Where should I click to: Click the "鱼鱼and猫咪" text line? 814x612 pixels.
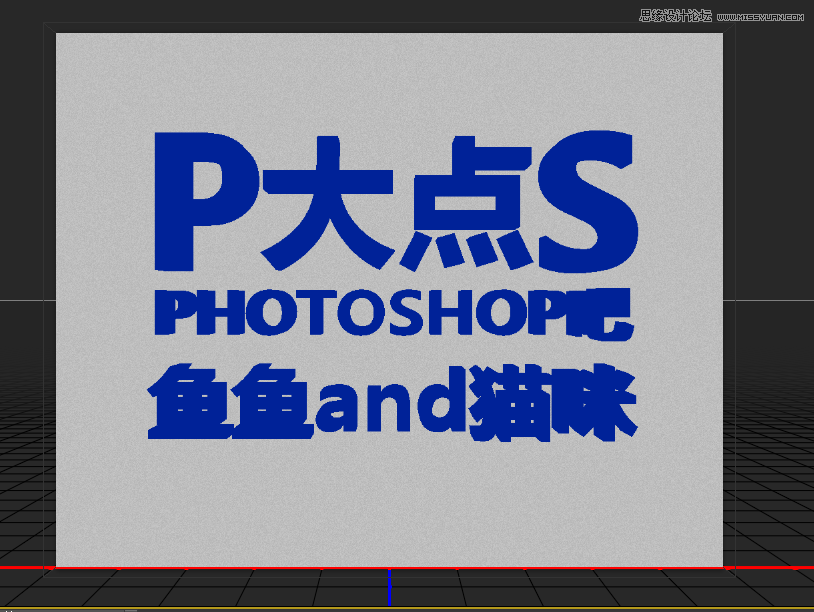(x=392, y=402)
